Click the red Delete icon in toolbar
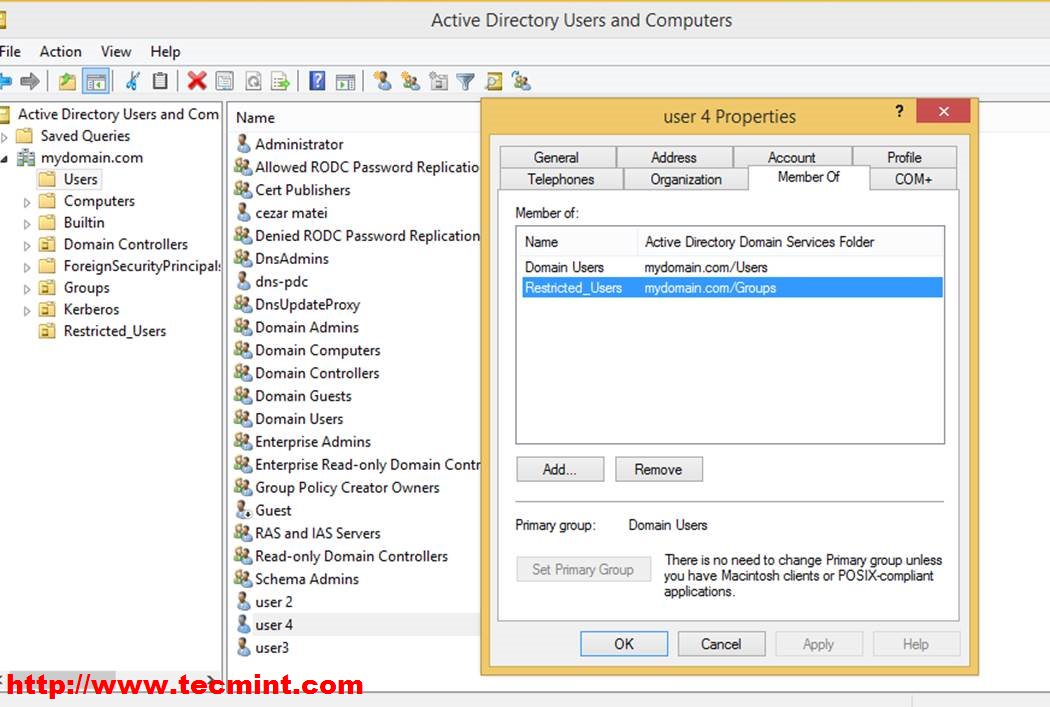 196,81
